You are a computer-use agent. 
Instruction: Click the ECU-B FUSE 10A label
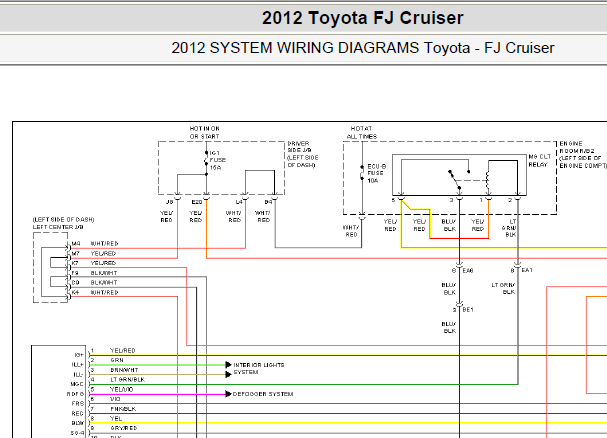point(376,173)
